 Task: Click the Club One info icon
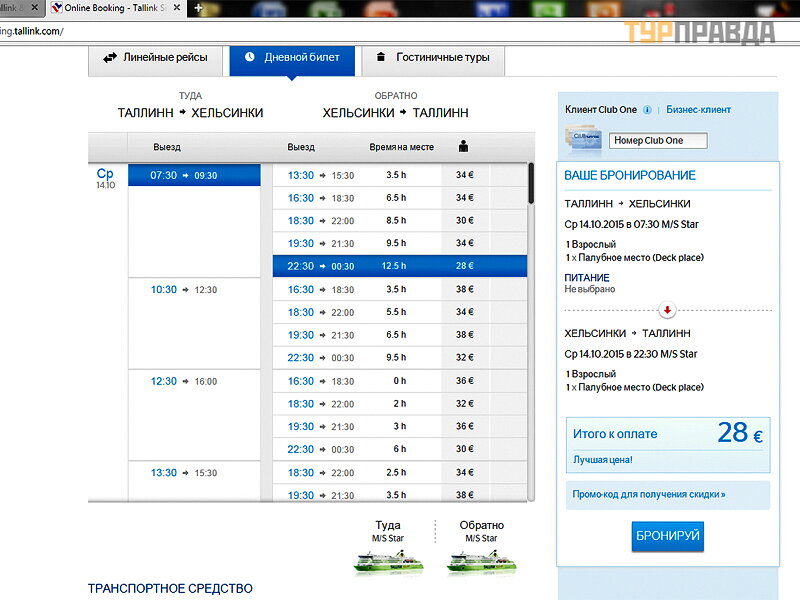pyautogui.click(x=647, y=110)
